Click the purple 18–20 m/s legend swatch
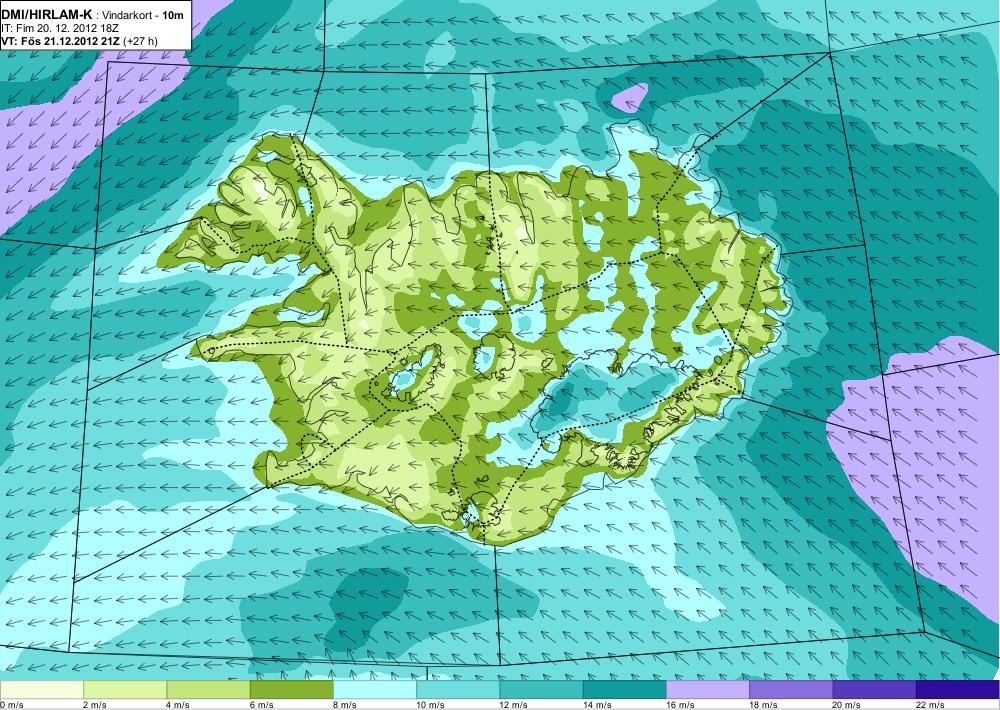The width and height of the screenshot is (1000, 710). pos(791,690)
